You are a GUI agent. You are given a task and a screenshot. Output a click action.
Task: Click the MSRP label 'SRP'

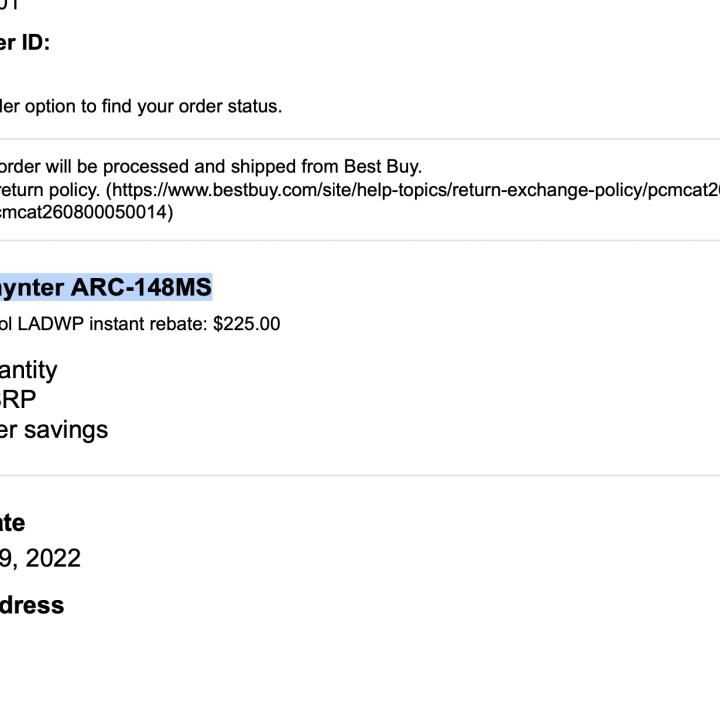[18, 400]
